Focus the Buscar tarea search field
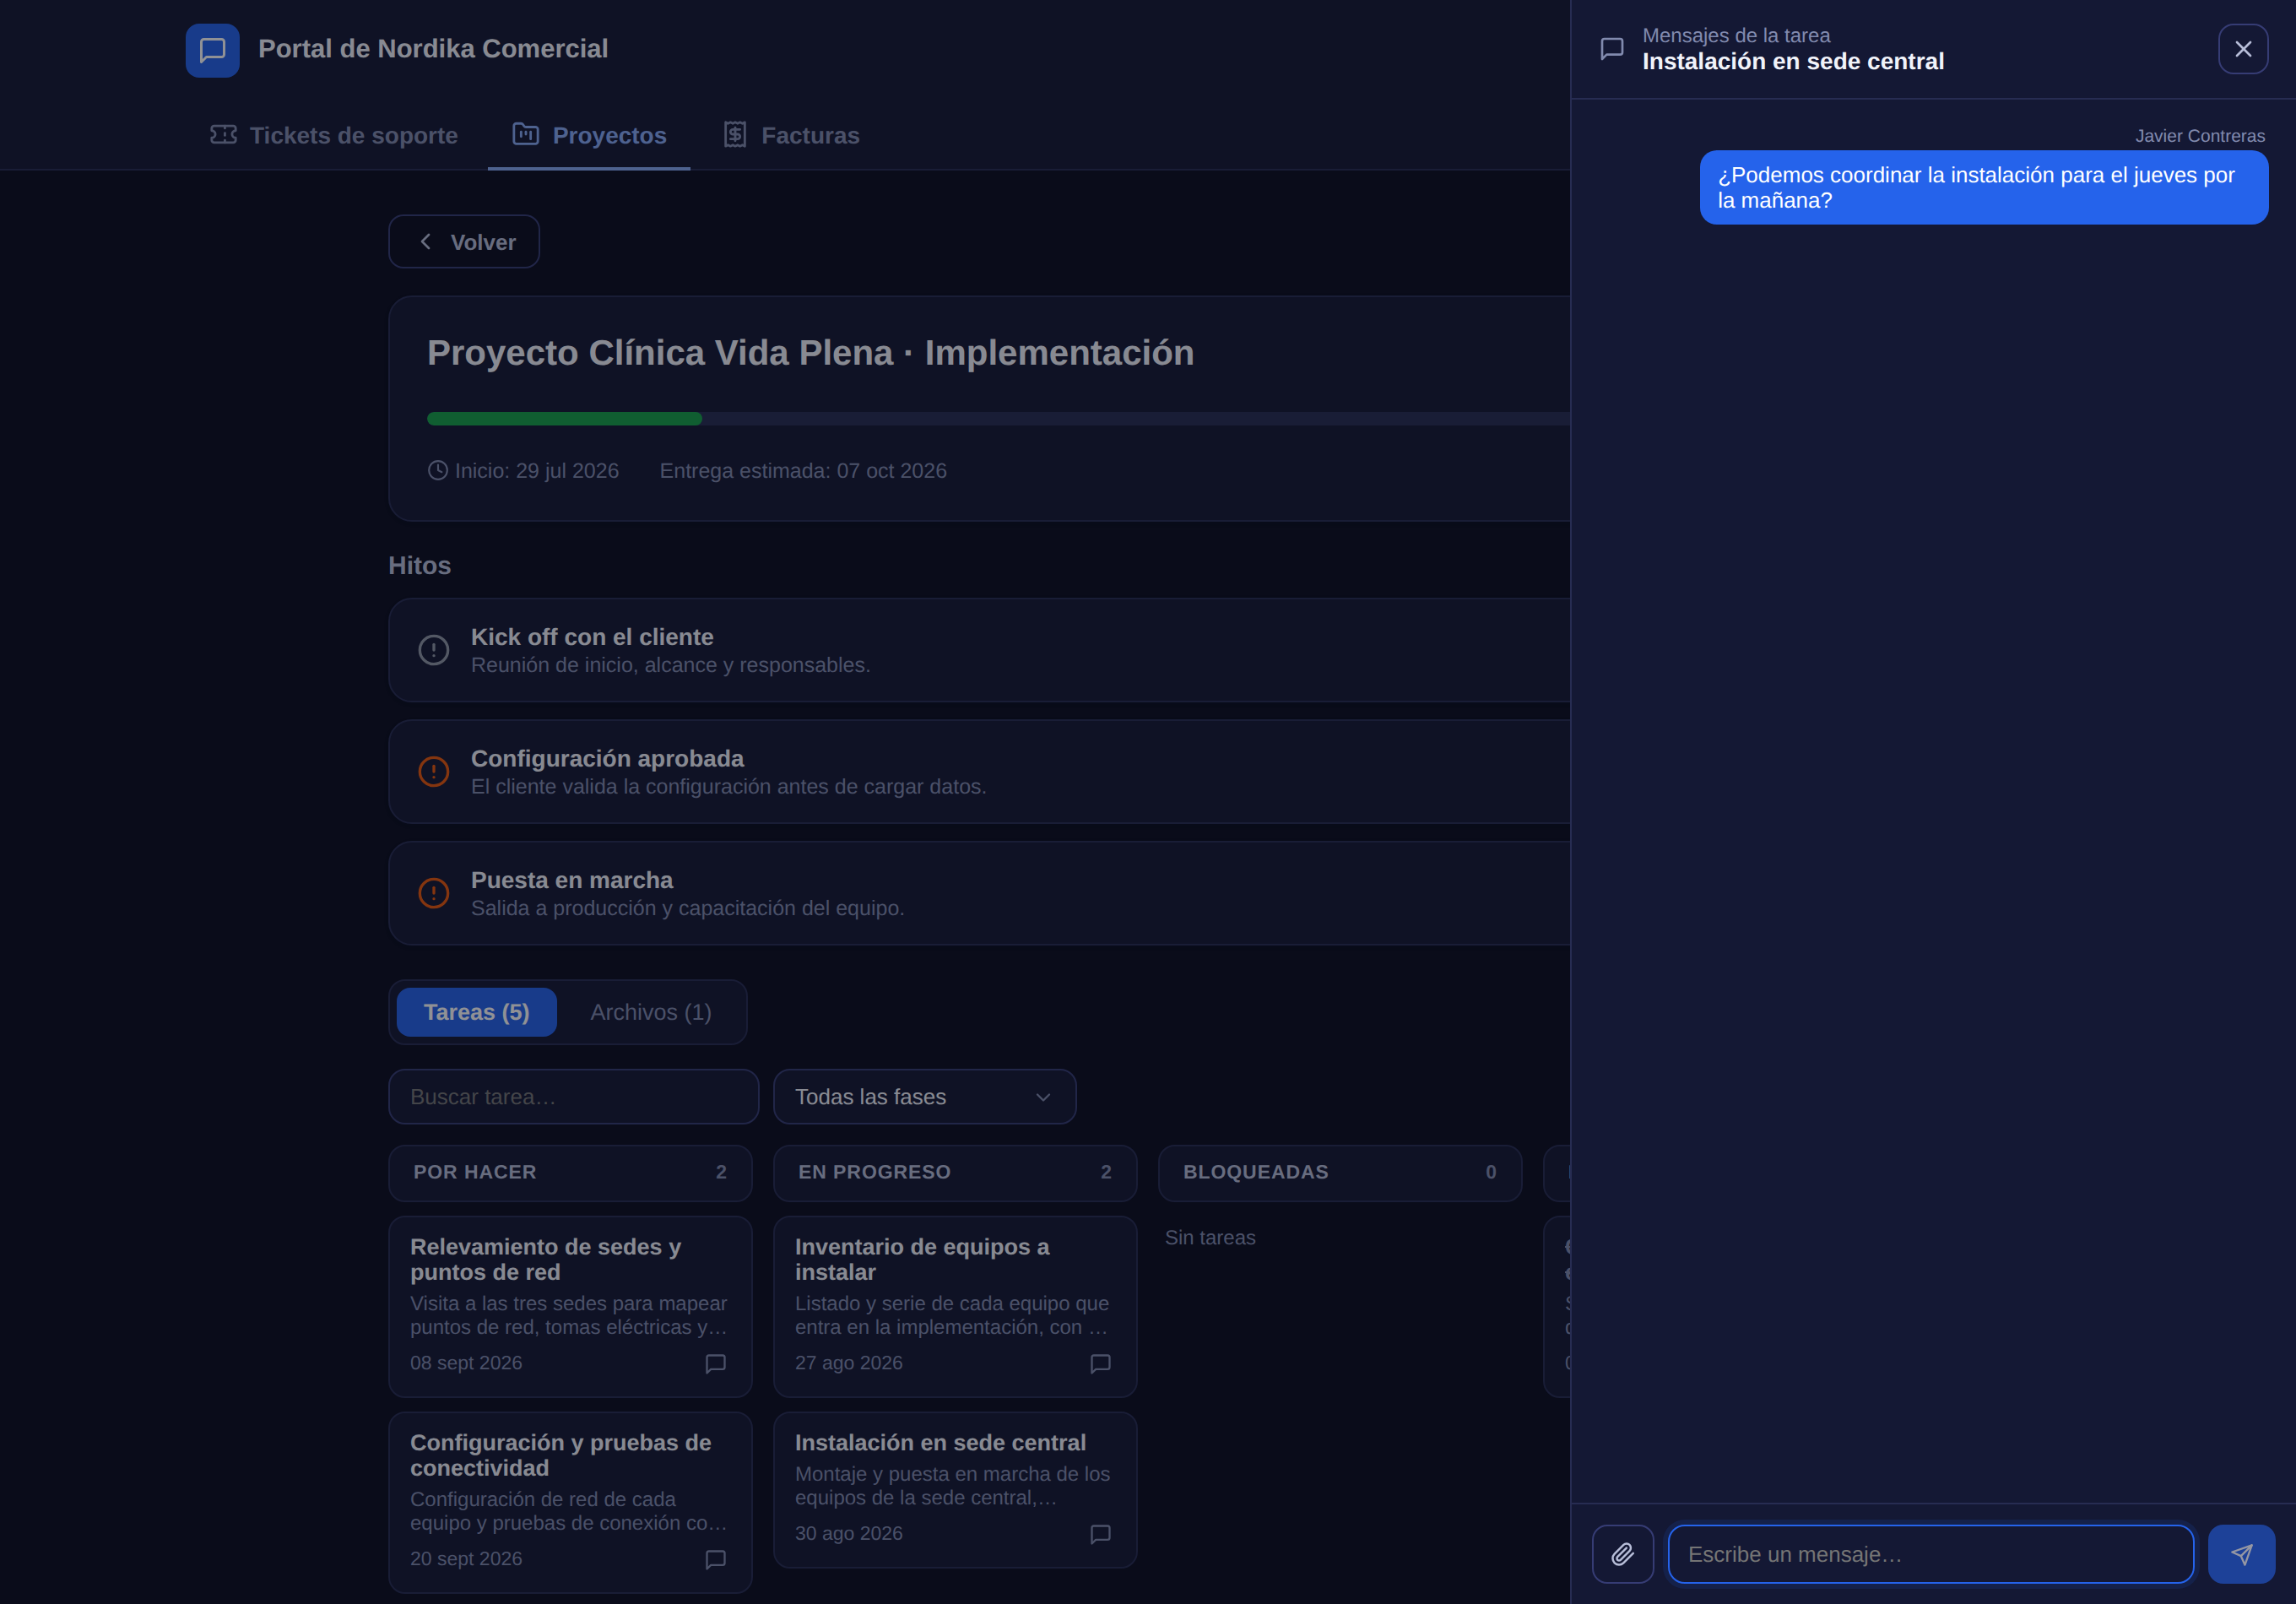 coord(574,1097)
